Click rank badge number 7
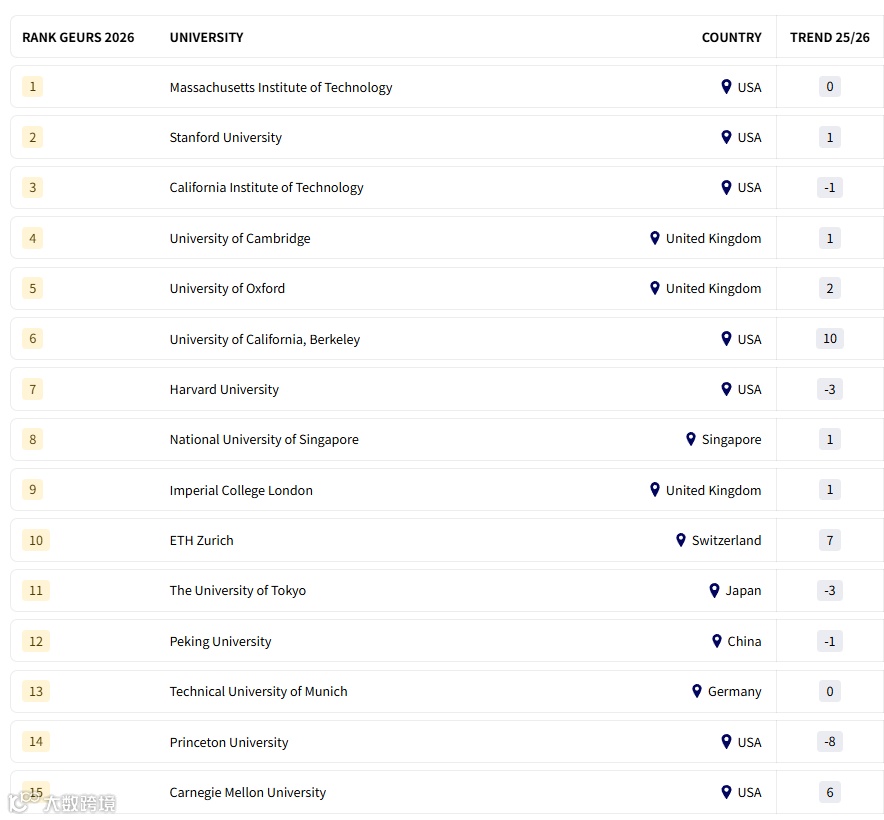This screenshot has height=820, width=884. [33, 389]
